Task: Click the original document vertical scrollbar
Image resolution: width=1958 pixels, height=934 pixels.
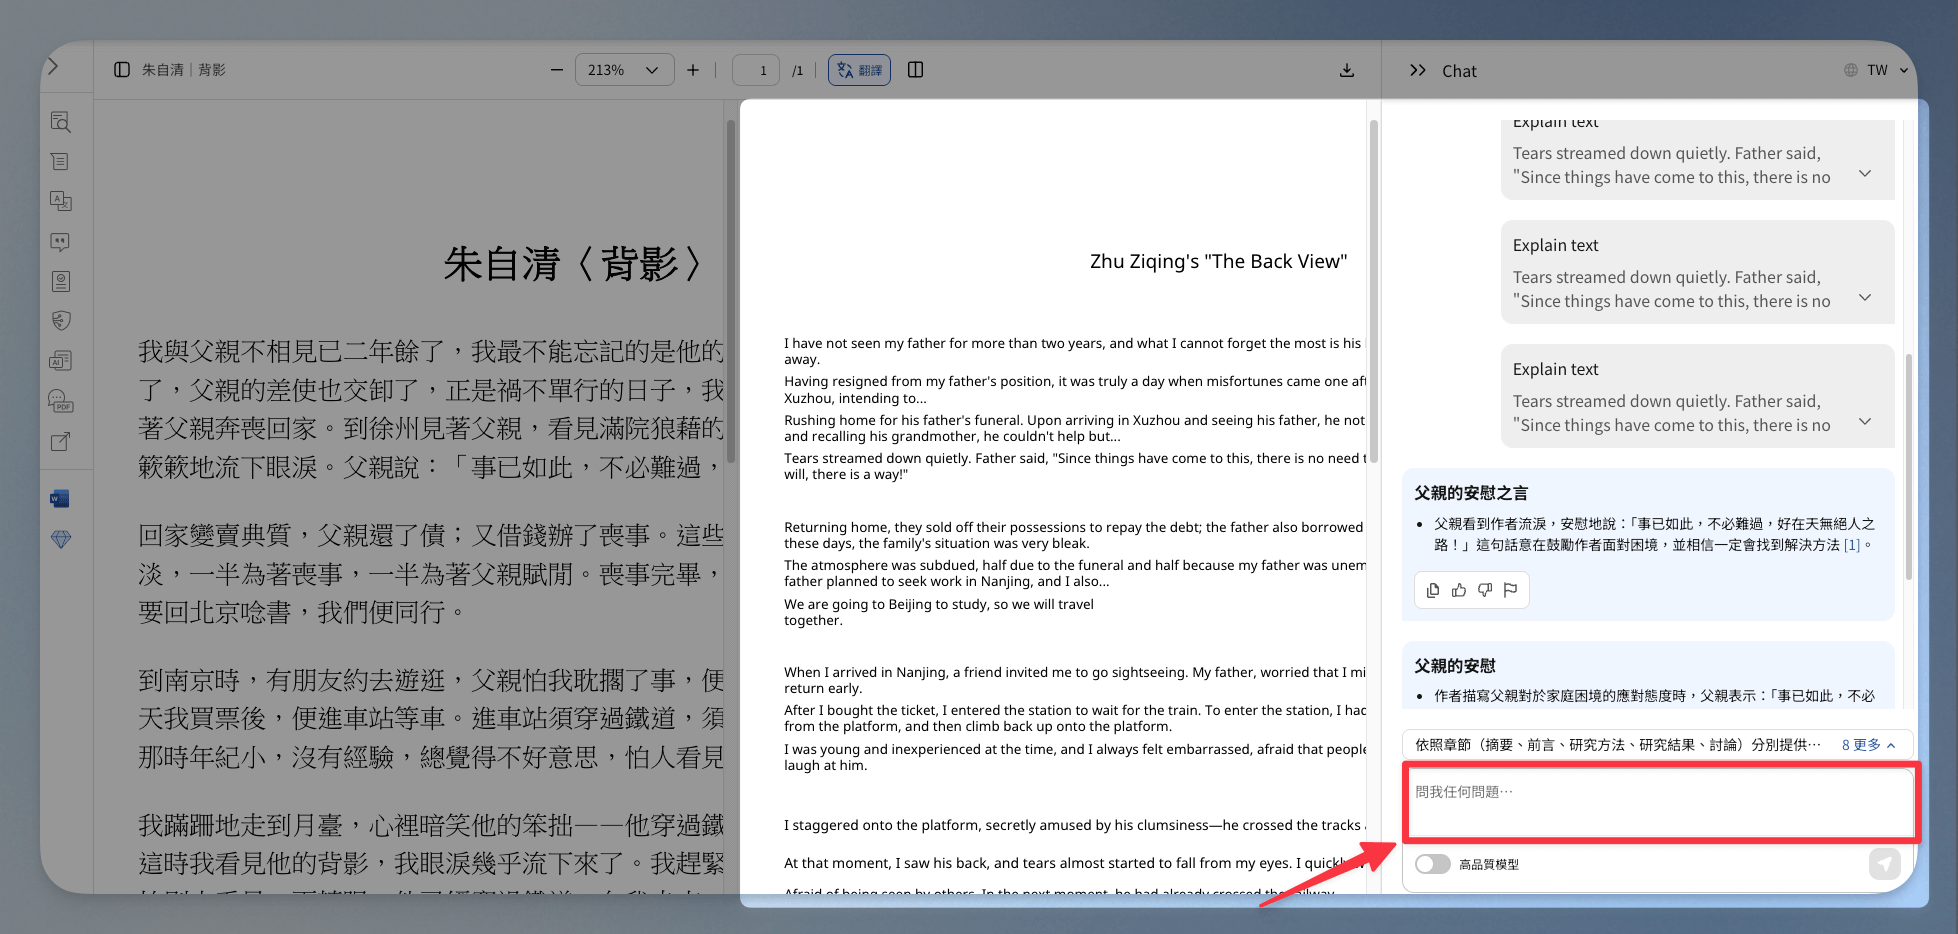Action: coord(731,290)
